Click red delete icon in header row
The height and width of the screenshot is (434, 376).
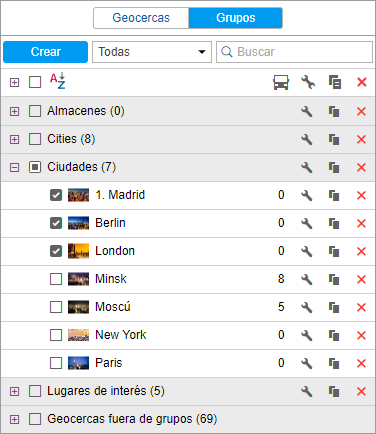pos(362,82)
